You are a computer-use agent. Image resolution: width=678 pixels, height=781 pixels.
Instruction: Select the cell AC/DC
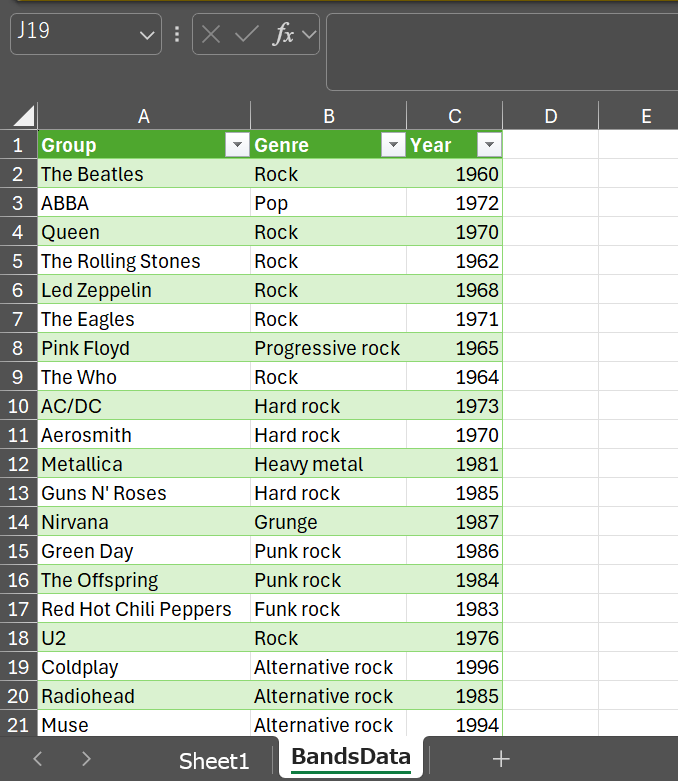coord(144,406)
